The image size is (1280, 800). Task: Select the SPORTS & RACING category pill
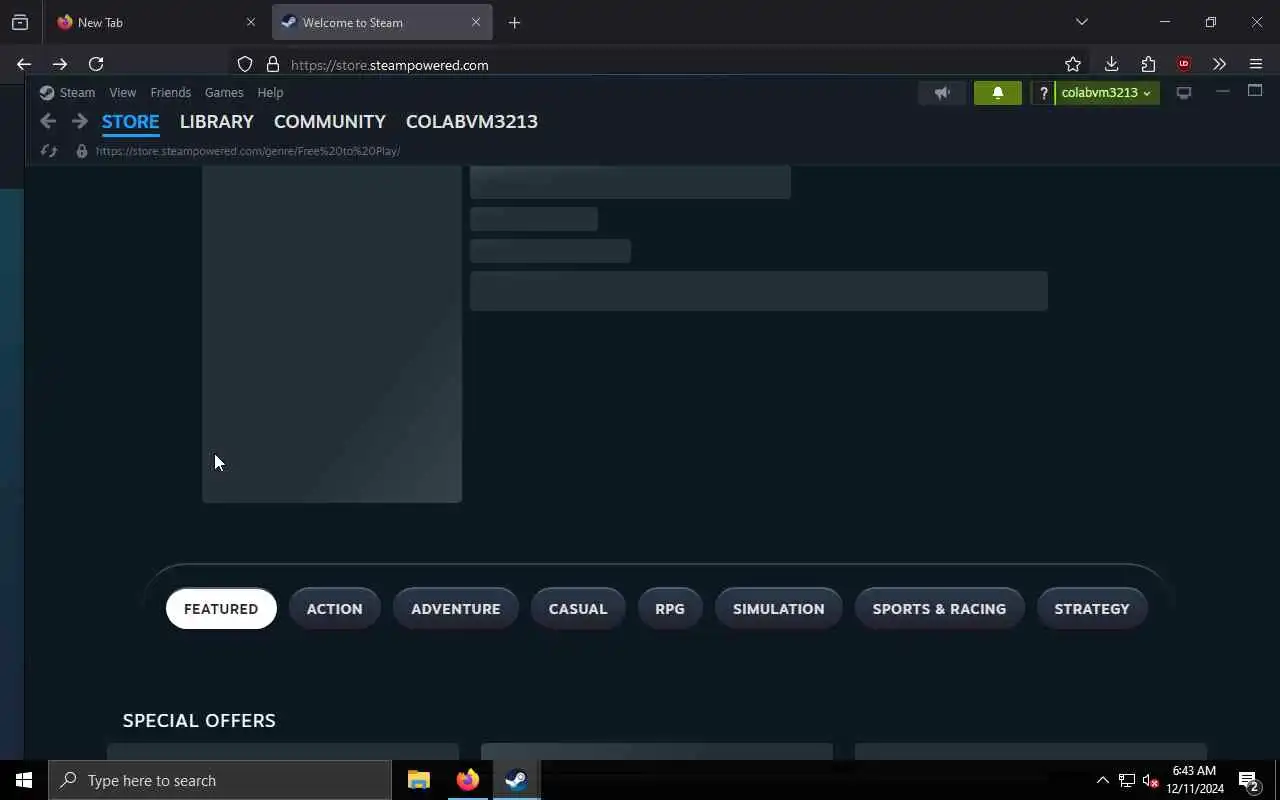click(x=939, y=609)
